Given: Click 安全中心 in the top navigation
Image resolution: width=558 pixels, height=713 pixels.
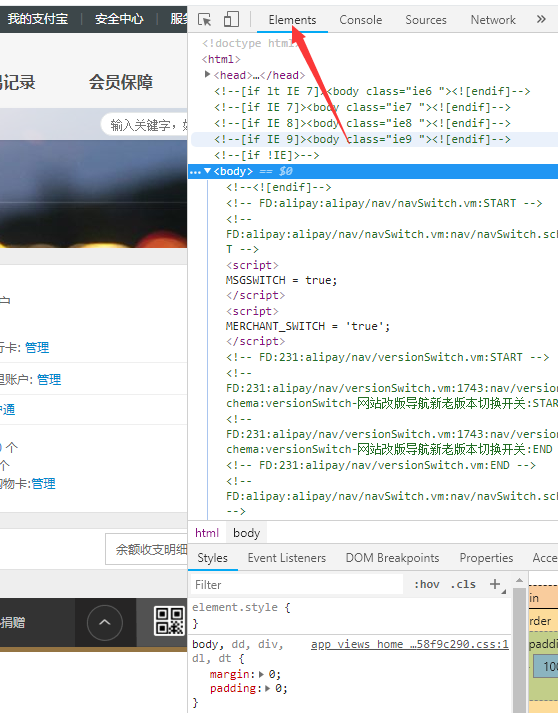Looking at the screenshot, I should pyautogui.click(x=119, y=19).
